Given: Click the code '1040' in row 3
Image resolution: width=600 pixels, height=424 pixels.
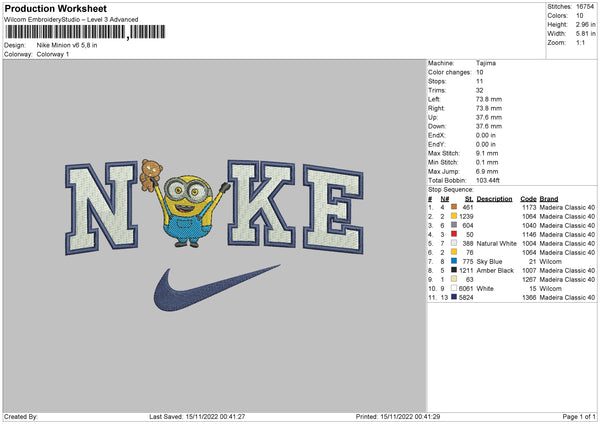Looking at the screenshot, I should (529, 225).
